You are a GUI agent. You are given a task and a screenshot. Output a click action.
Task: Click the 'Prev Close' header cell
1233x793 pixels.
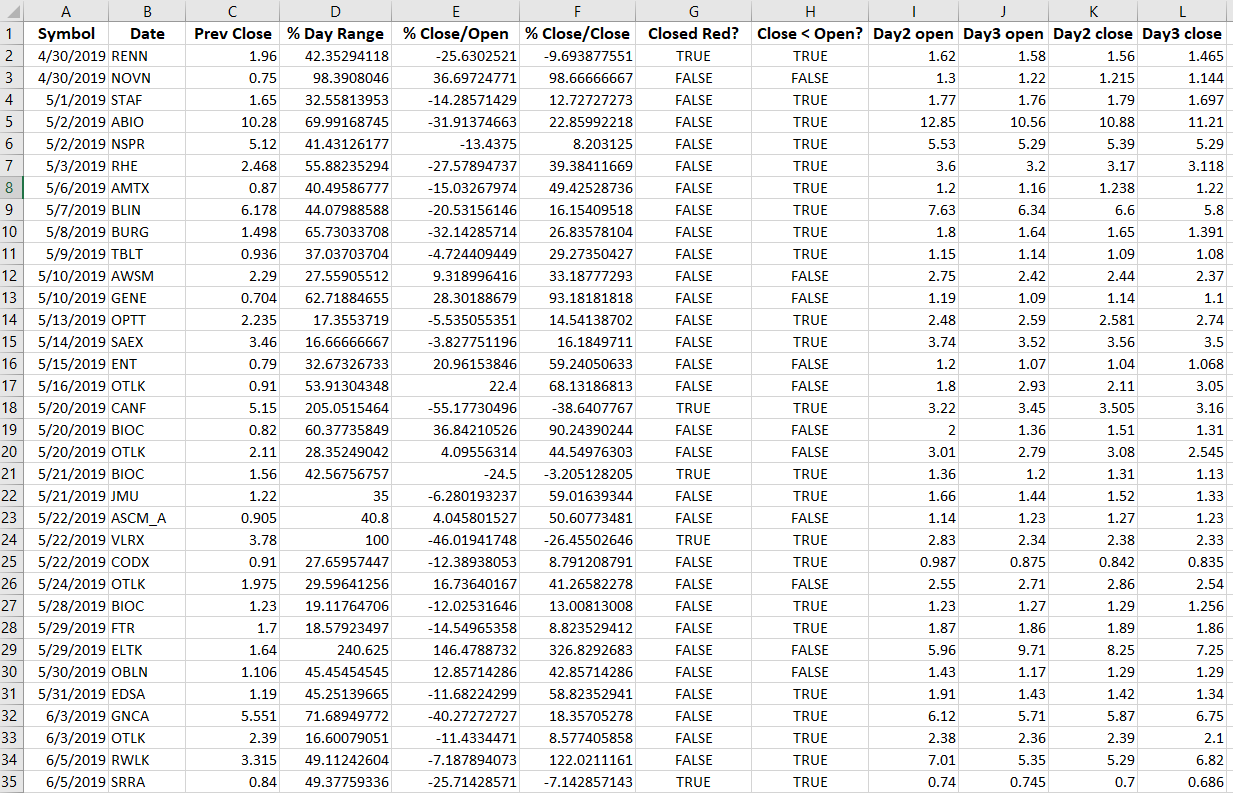[x=232, y=34]
